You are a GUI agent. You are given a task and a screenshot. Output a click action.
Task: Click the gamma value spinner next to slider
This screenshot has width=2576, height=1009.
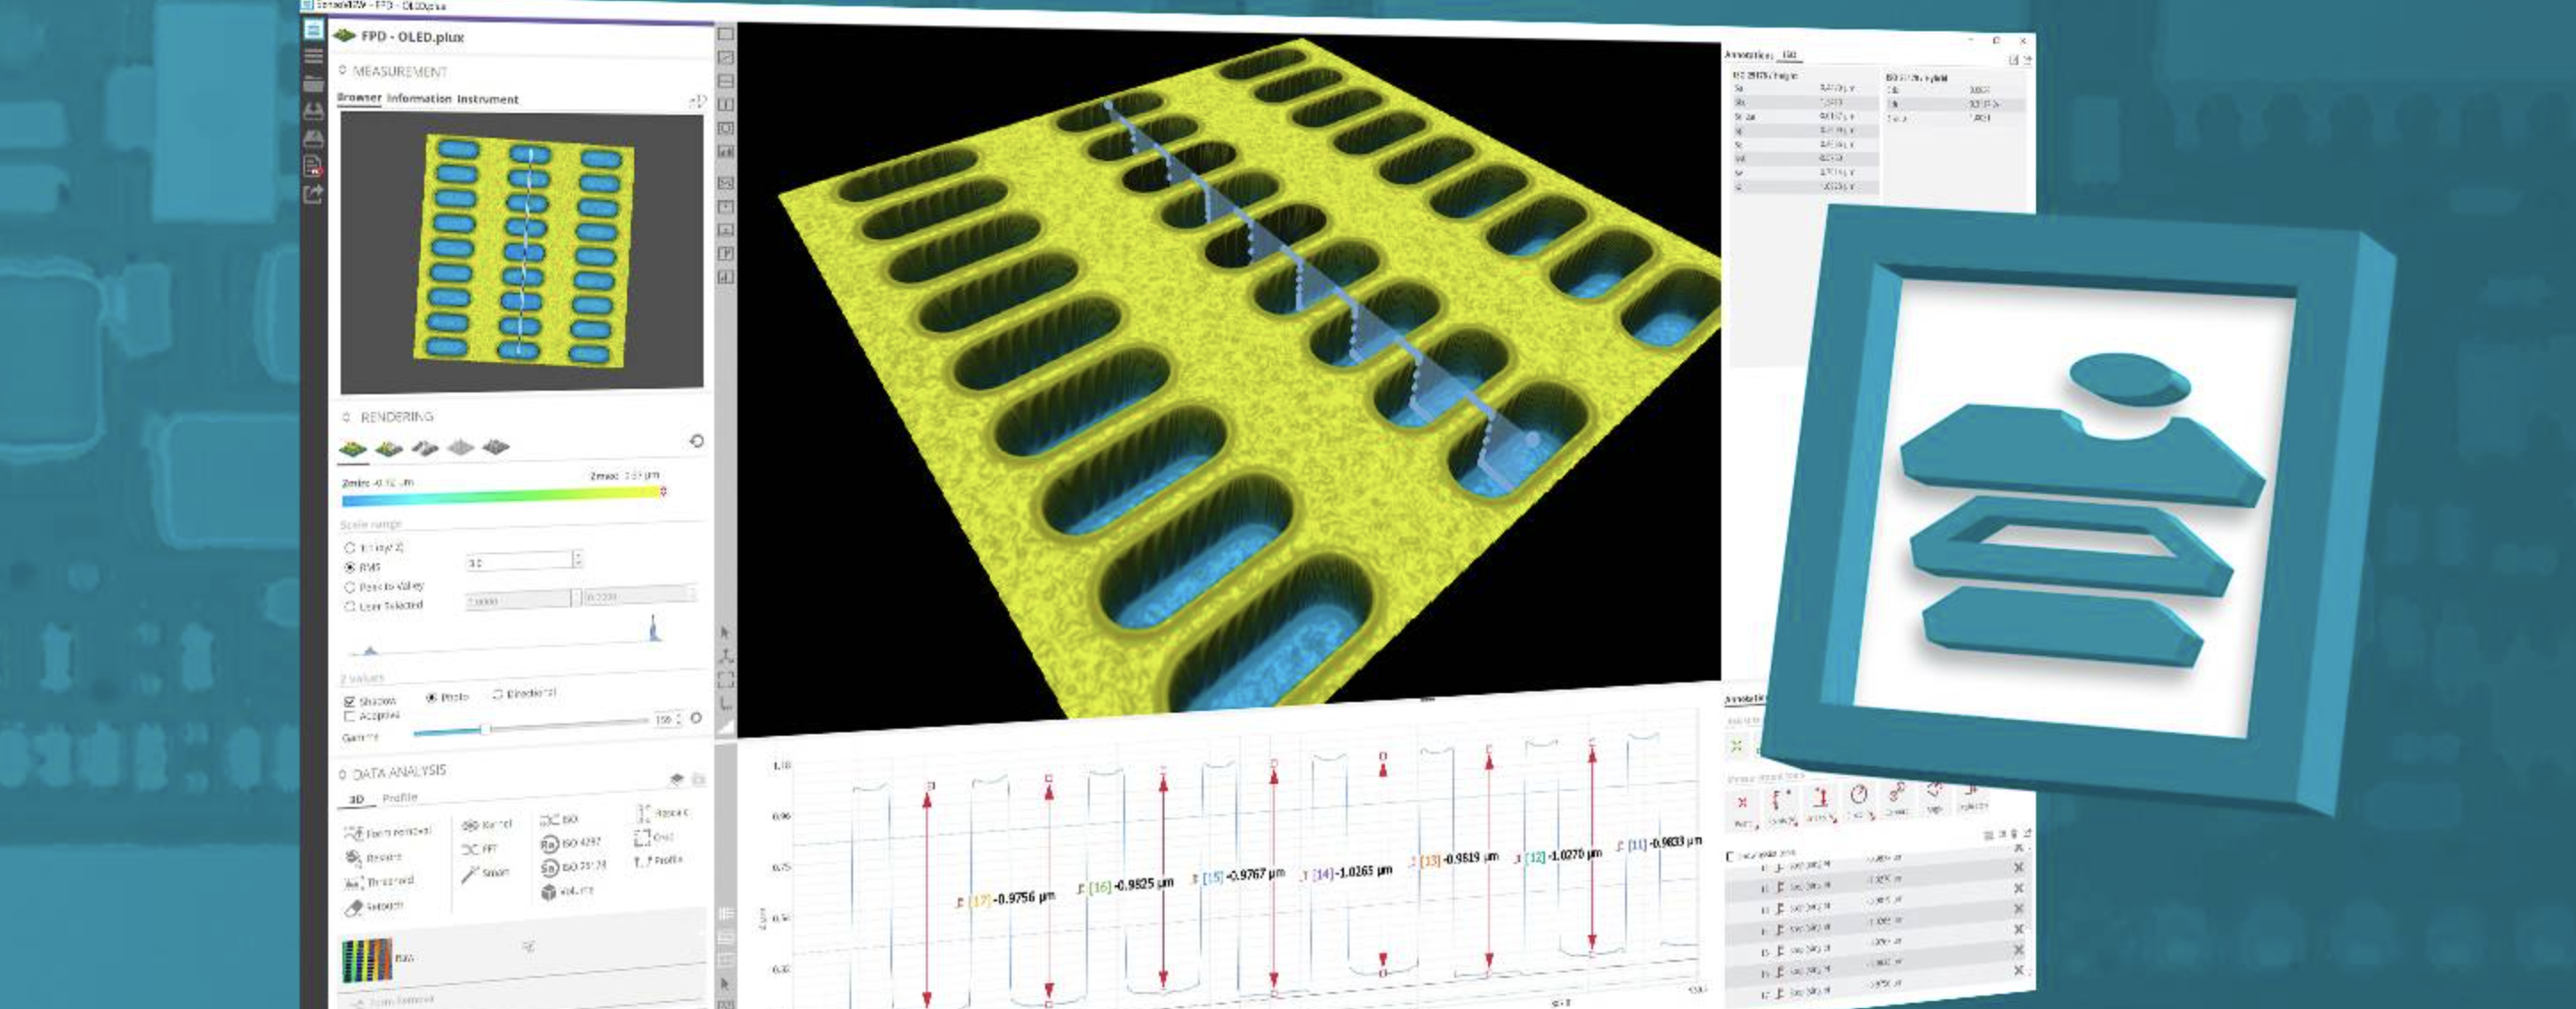(x=680, y=718)
